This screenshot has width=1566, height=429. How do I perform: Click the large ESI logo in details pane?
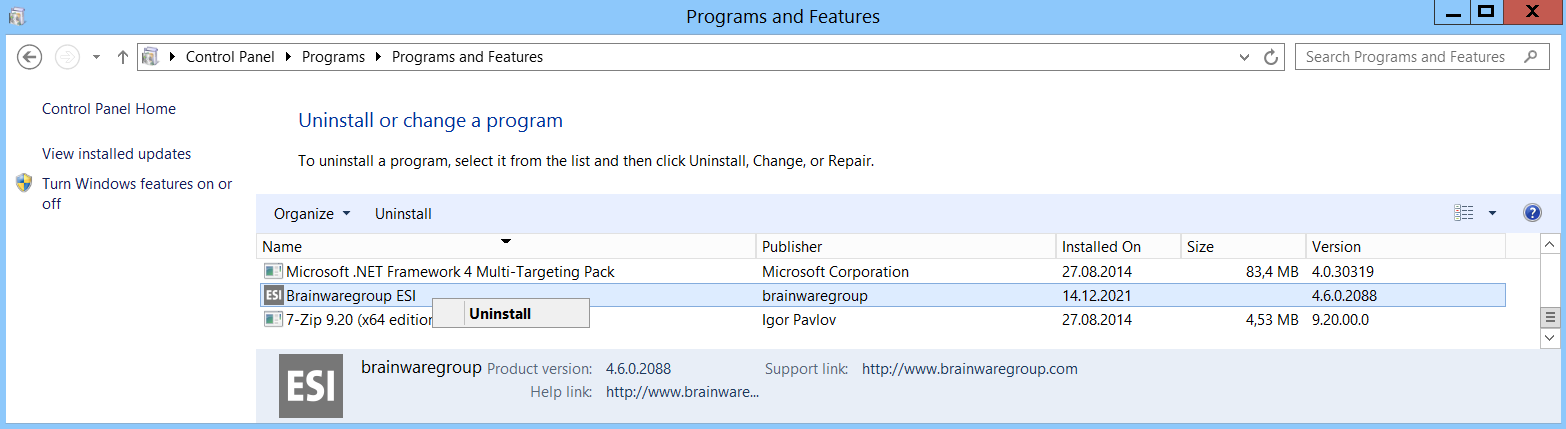[x=310, y=385]
